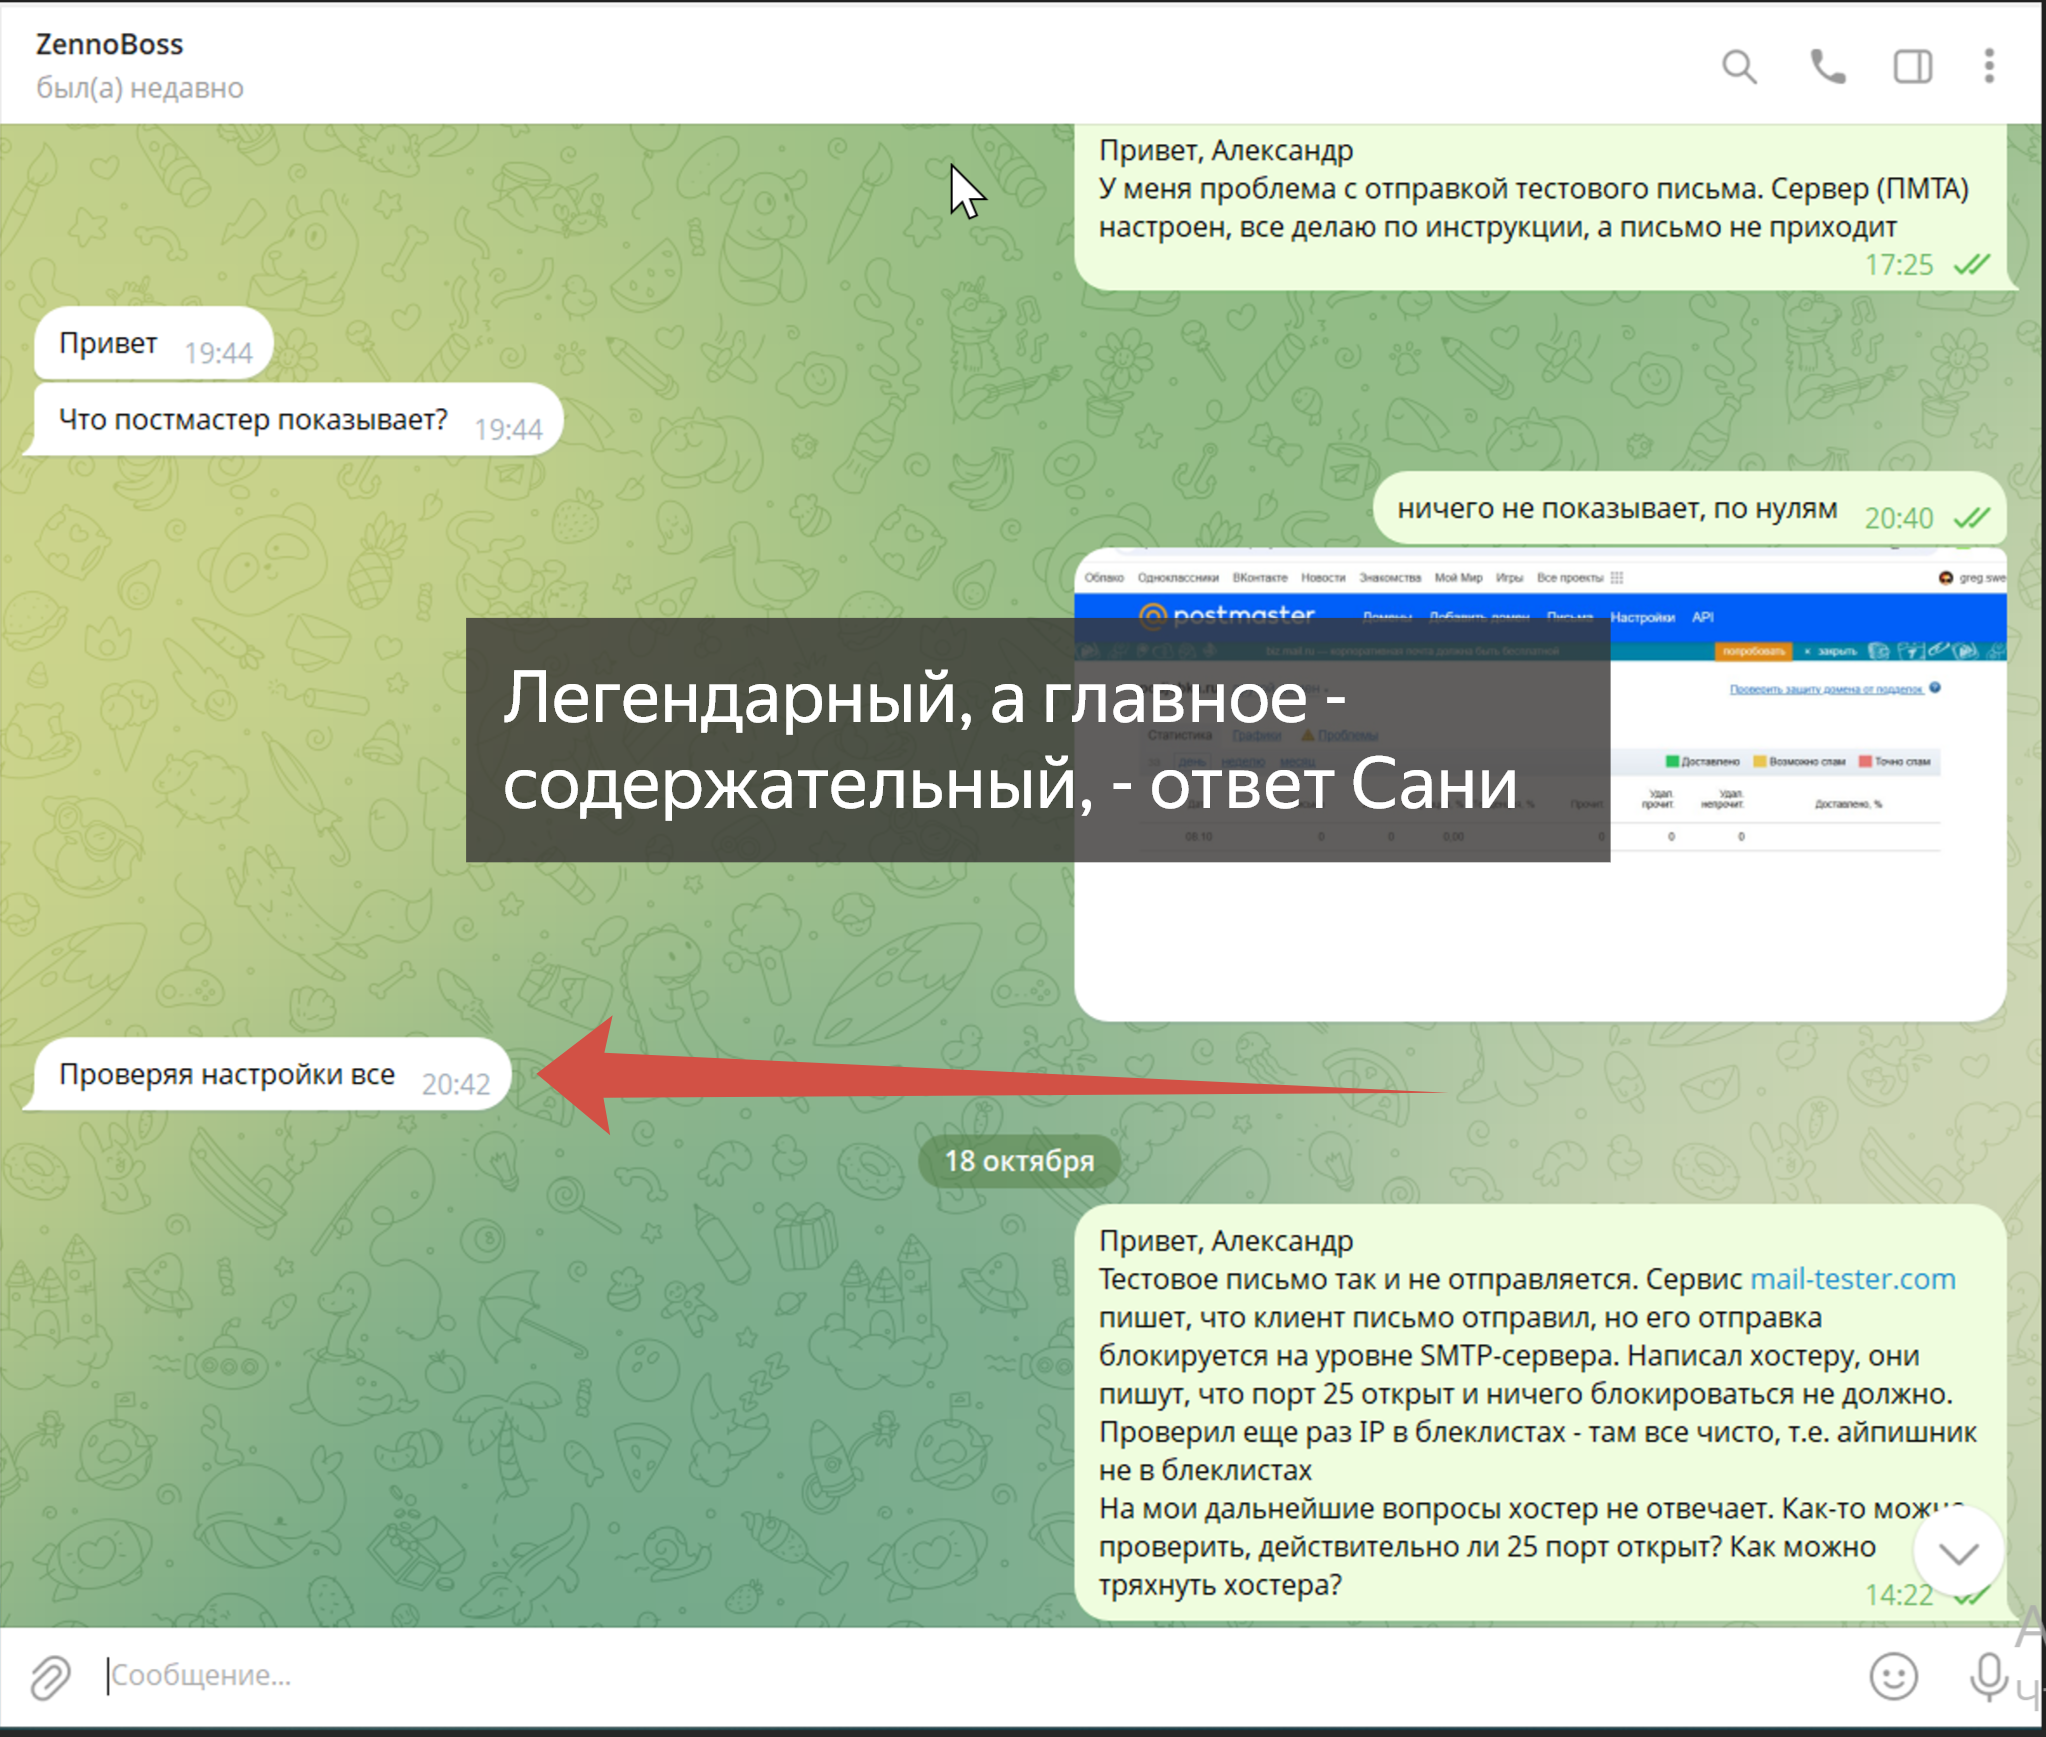Click the microphone voice message icon
This screenshot has width=2046, height=1737.
click(1988, 1676)
